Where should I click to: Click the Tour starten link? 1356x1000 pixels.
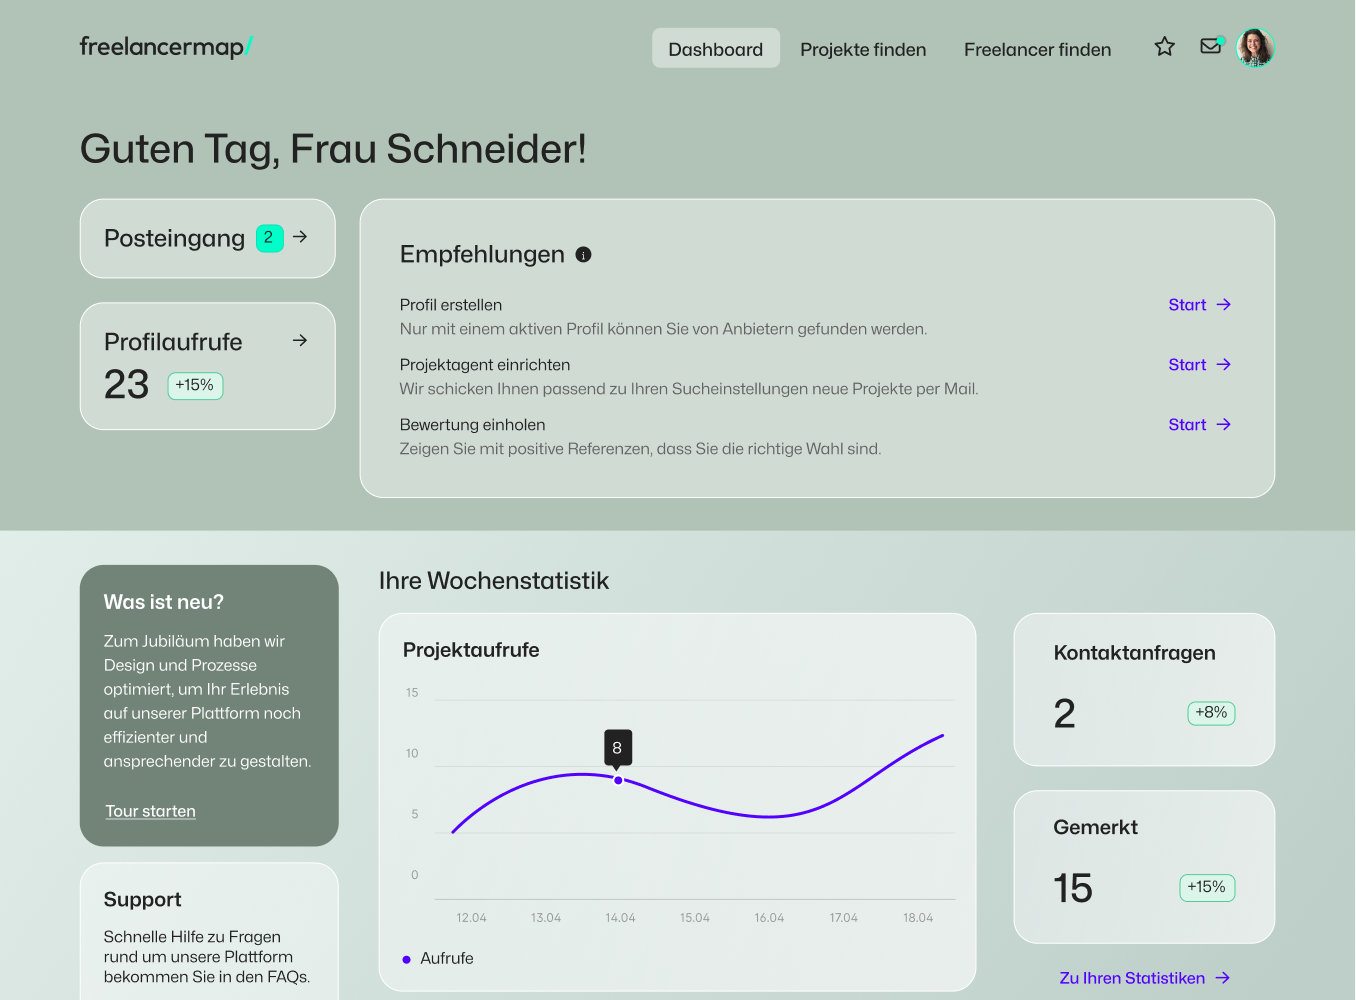pyautogui.click(x=151, y=811)
